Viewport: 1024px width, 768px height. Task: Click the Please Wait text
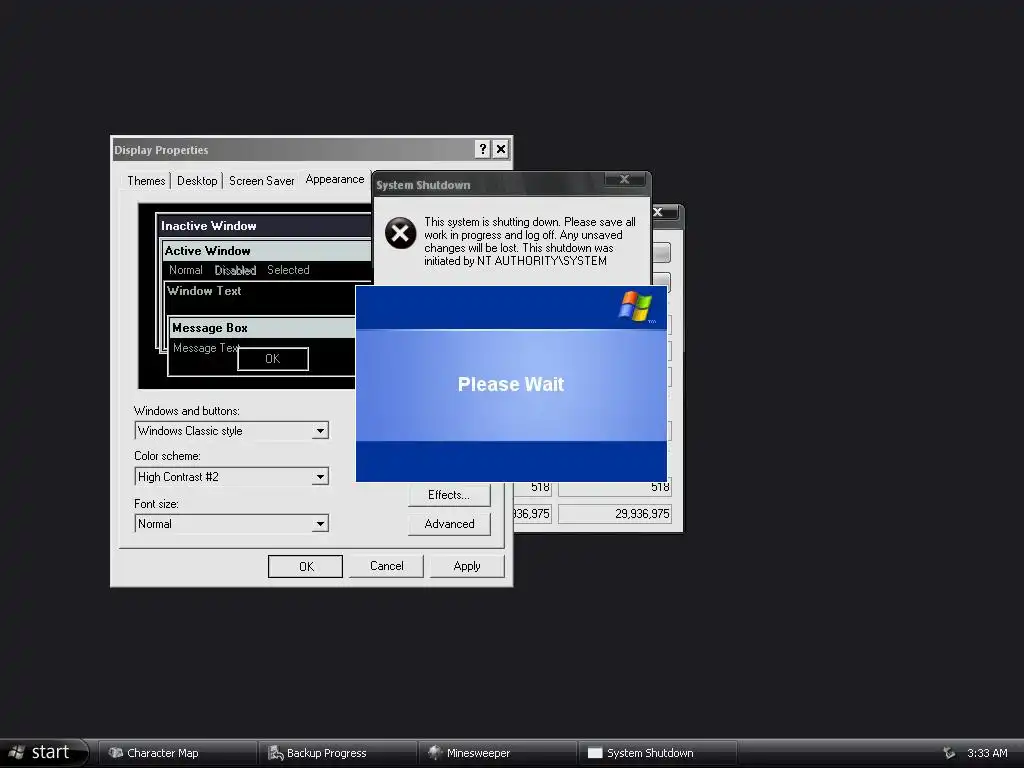tap(511, 384)
